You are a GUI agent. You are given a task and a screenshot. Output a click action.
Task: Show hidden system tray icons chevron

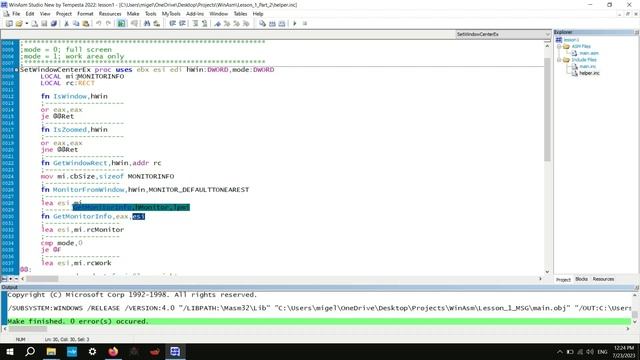(560, 352)
